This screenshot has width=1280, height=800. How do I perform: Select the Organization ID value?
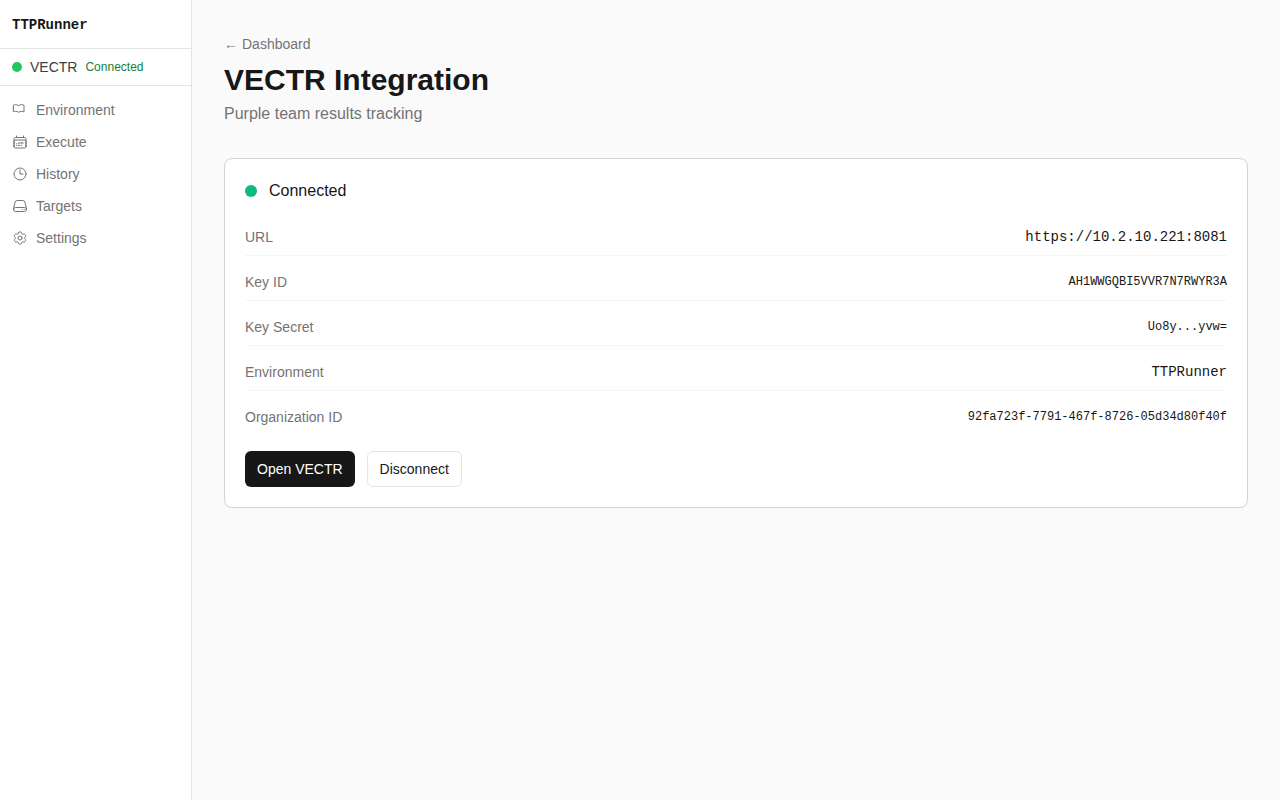[x=1097, y=417]
